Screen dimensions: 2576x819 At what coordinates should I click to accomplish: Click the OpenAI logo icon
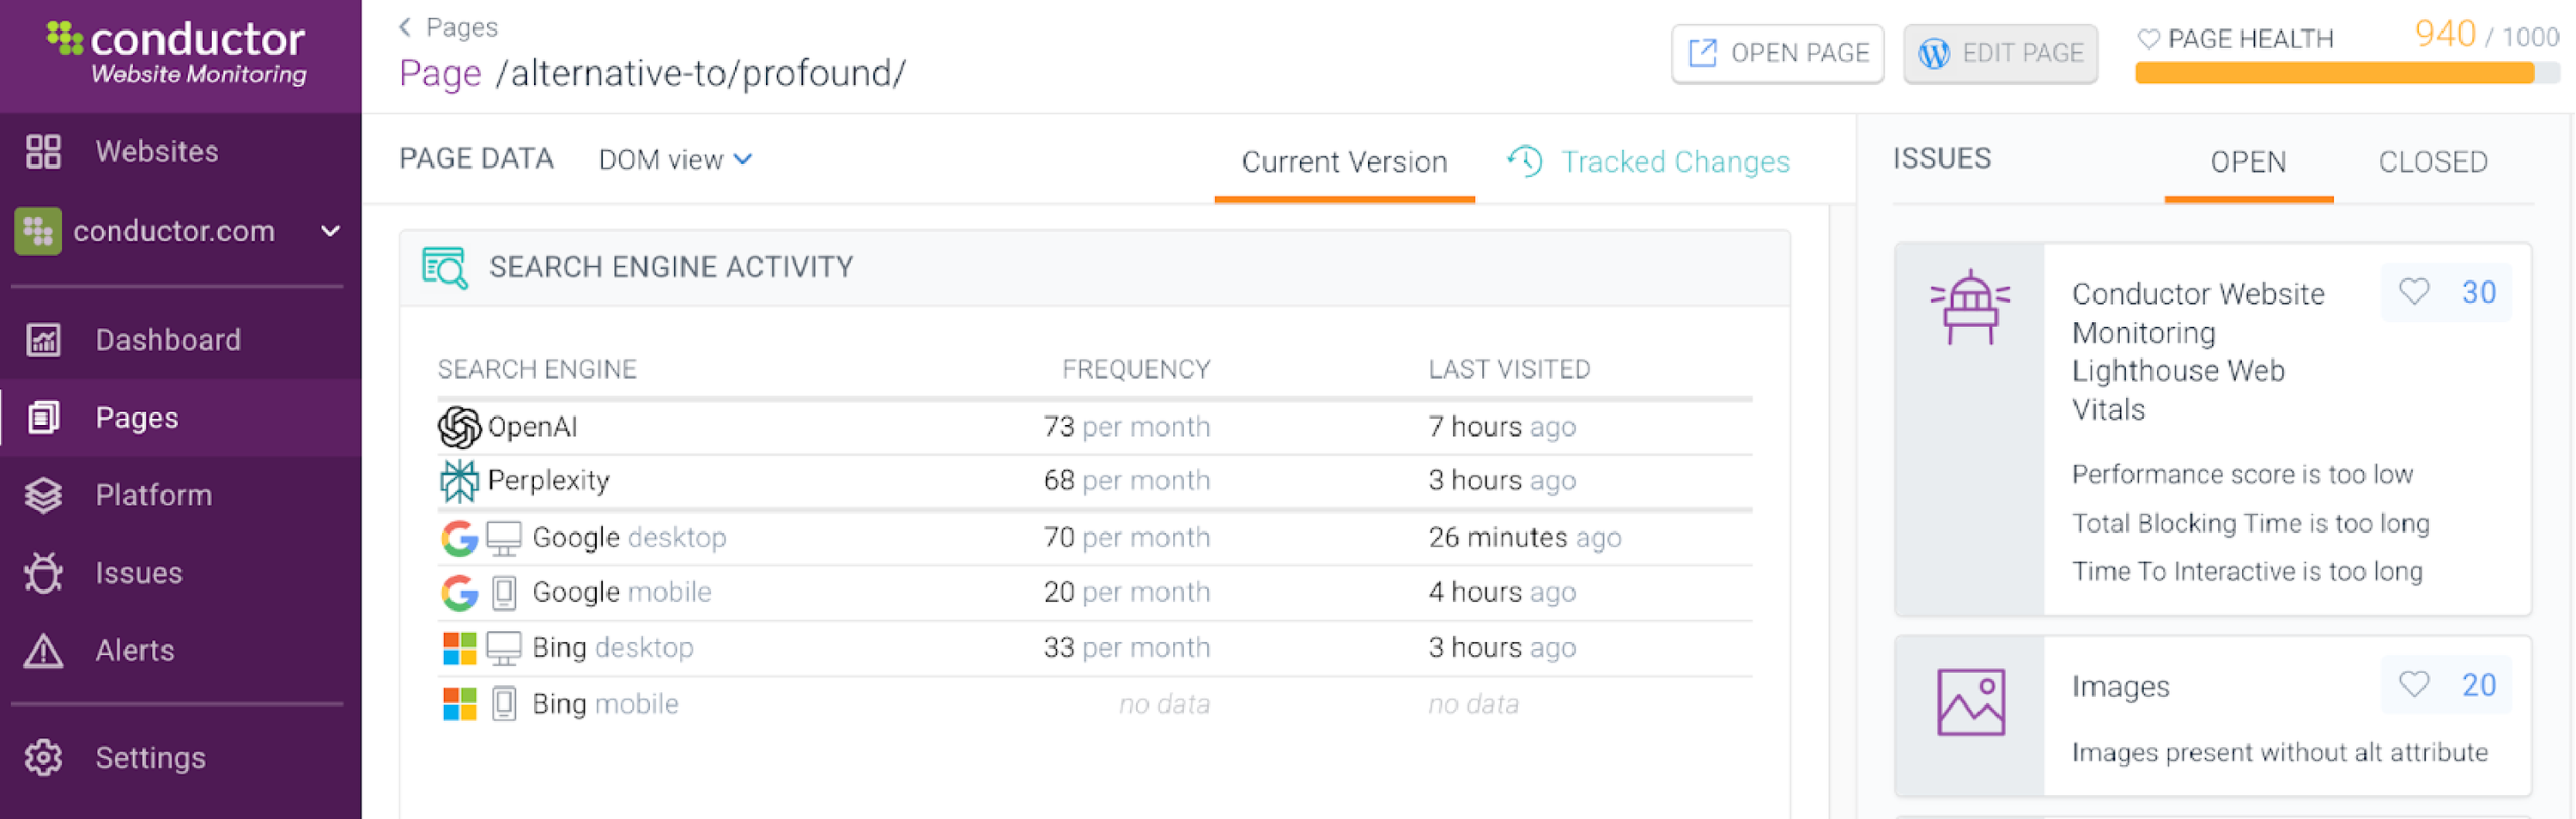(x=459, y=427)
